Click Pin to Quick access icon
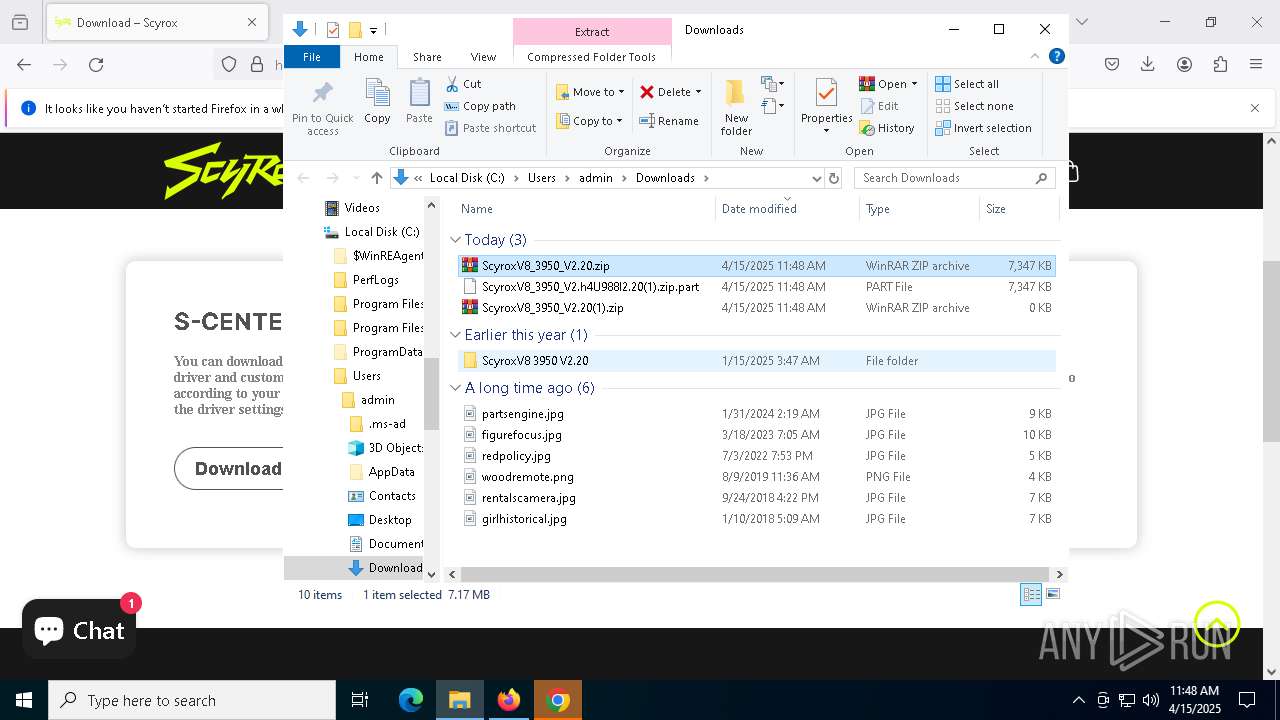Viewport: 1280px width, 720px height. 322,109
